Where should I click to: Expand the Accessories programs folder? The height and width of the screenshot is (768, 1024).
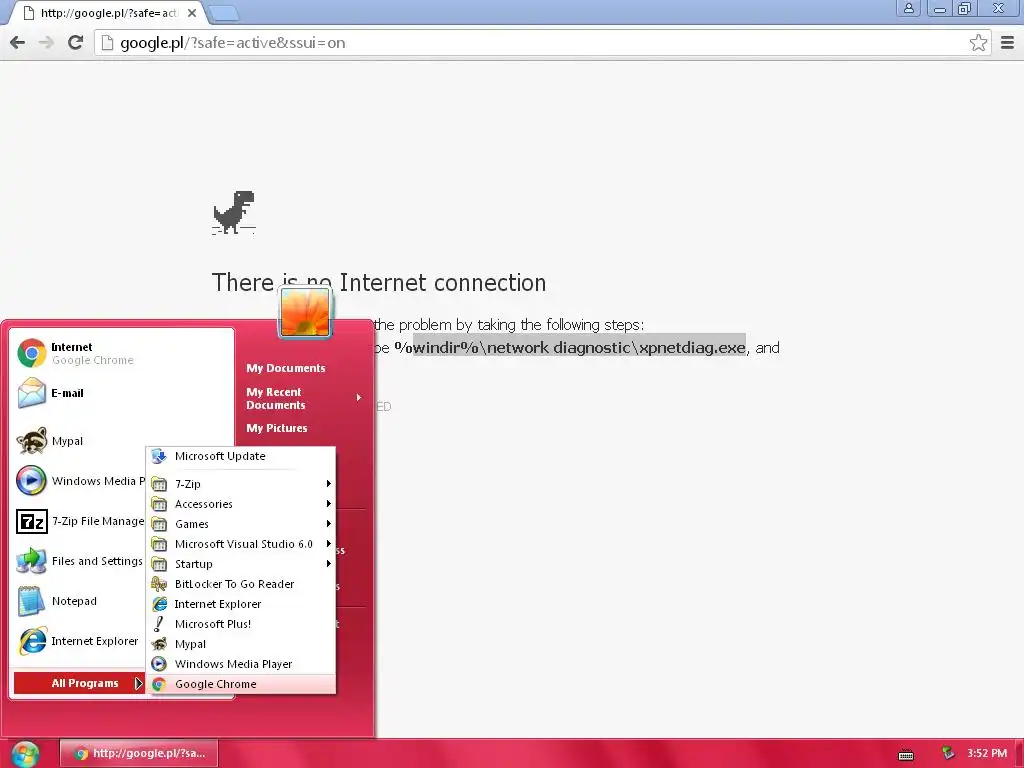tap(240, 504)
